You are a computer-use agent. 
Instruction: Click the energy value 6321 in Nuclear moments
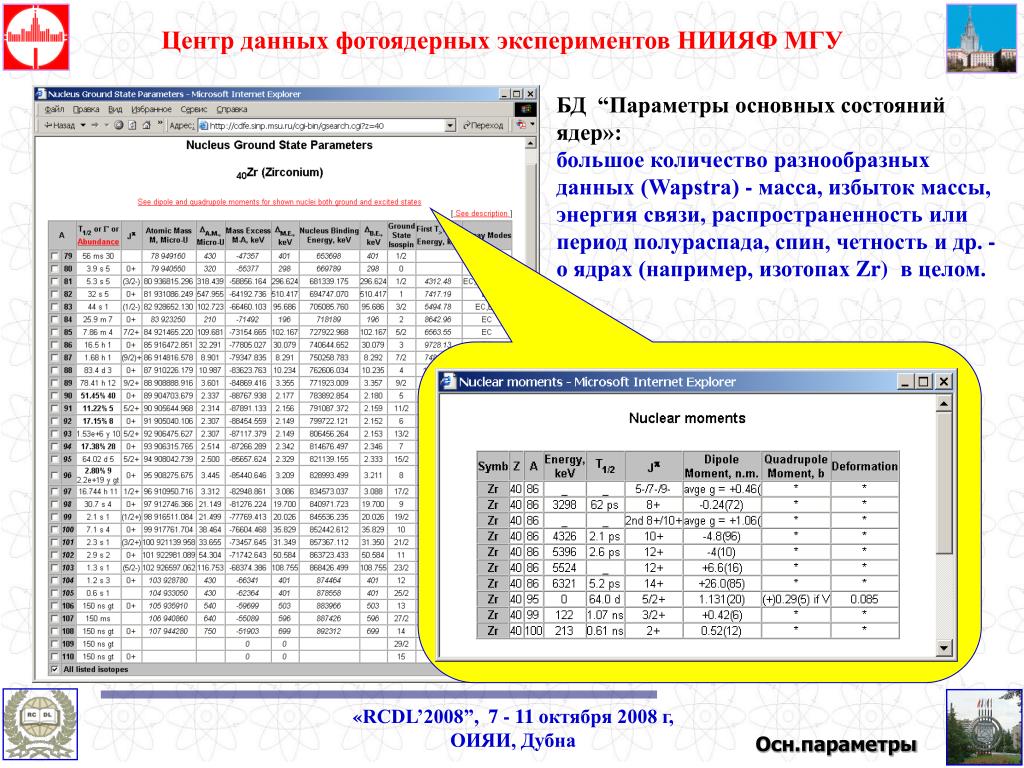click(x=564, y=584)
